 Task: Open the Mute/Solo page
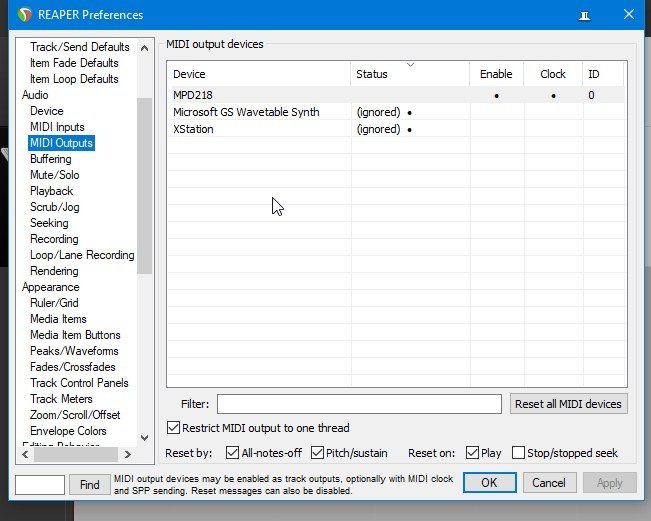point(54,175)
